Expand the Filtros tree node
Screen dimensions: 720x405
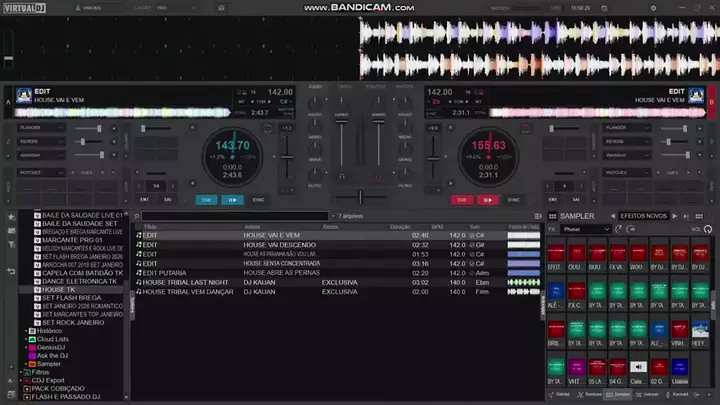[22, 372]
